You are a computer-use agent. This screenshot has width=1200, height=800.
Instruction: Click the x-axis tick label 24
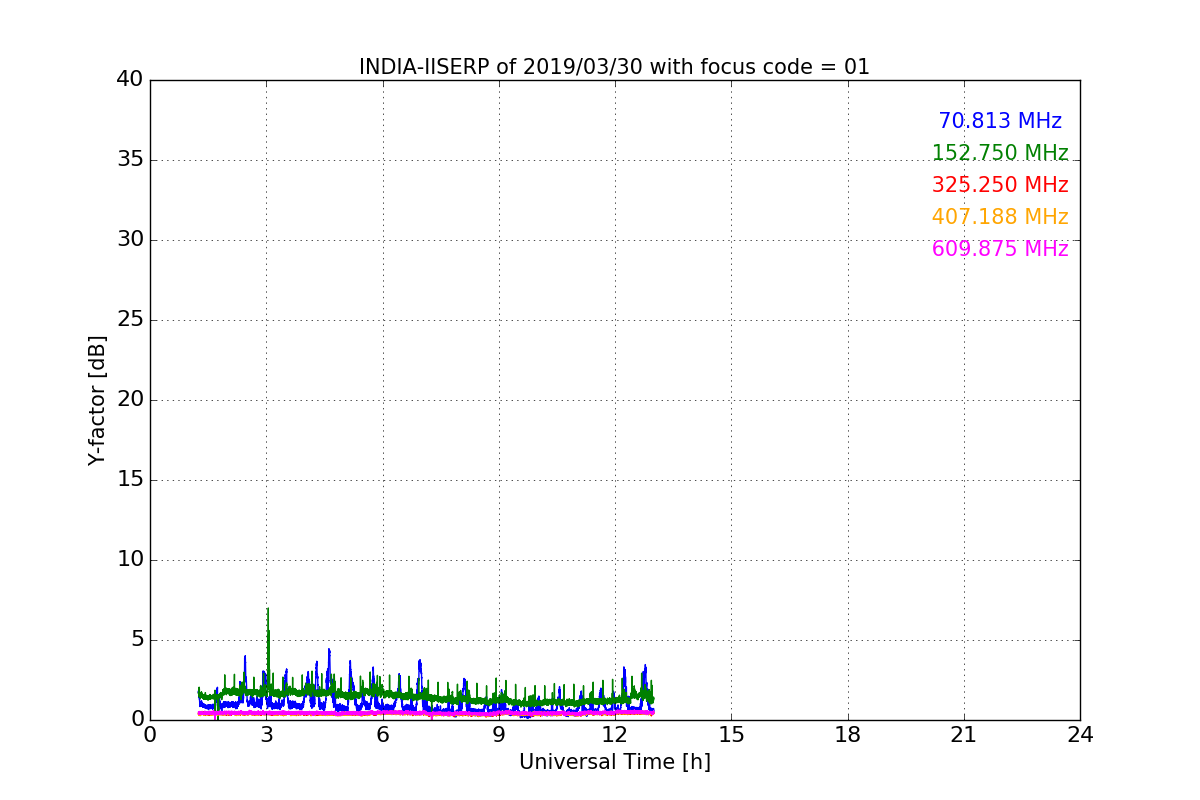tap(1080, 734)
